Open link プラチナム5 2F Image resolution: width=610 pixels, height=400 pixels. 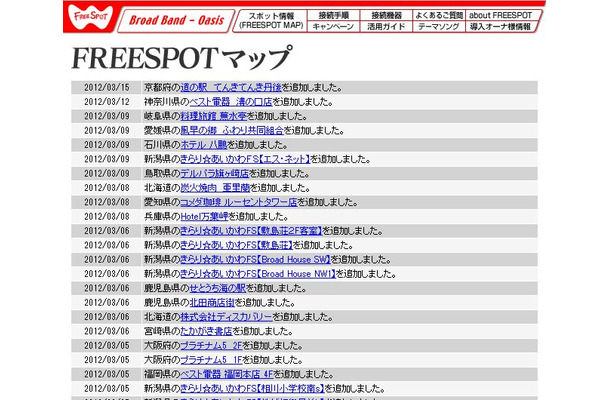click(x=211, y=346)
